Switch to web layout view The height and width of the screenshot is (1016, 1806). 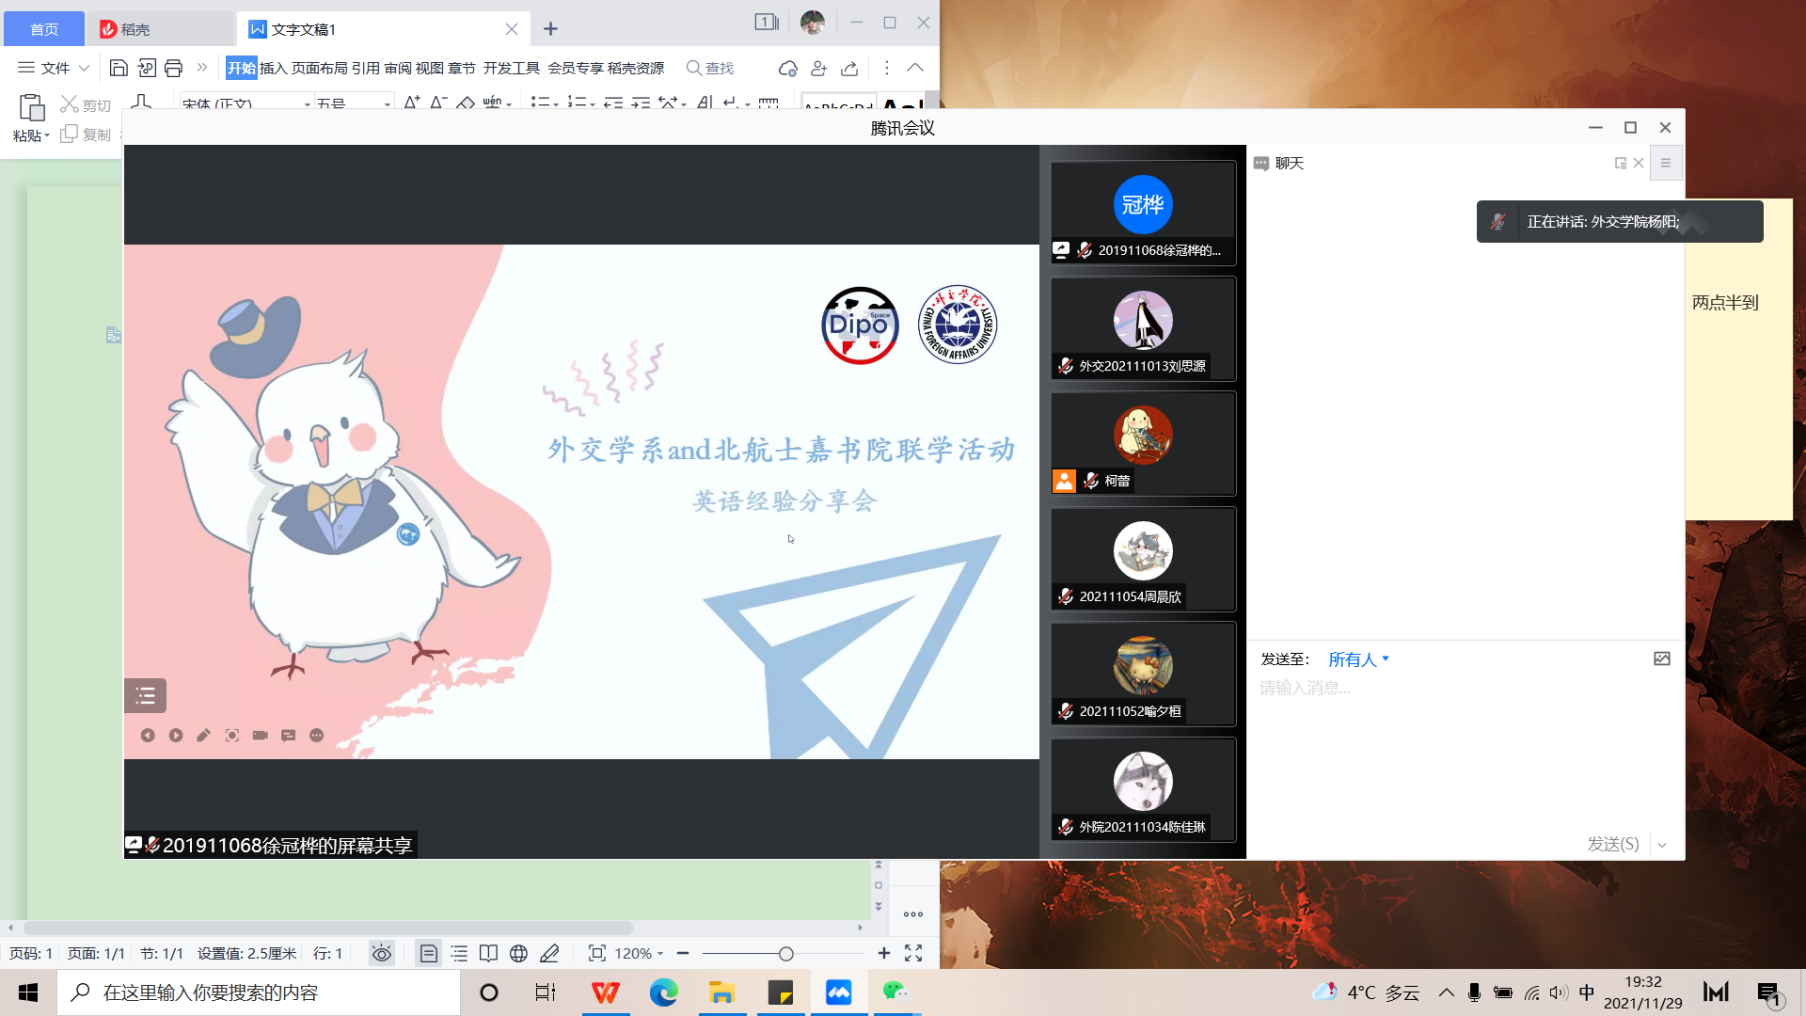tap(518, 953)
